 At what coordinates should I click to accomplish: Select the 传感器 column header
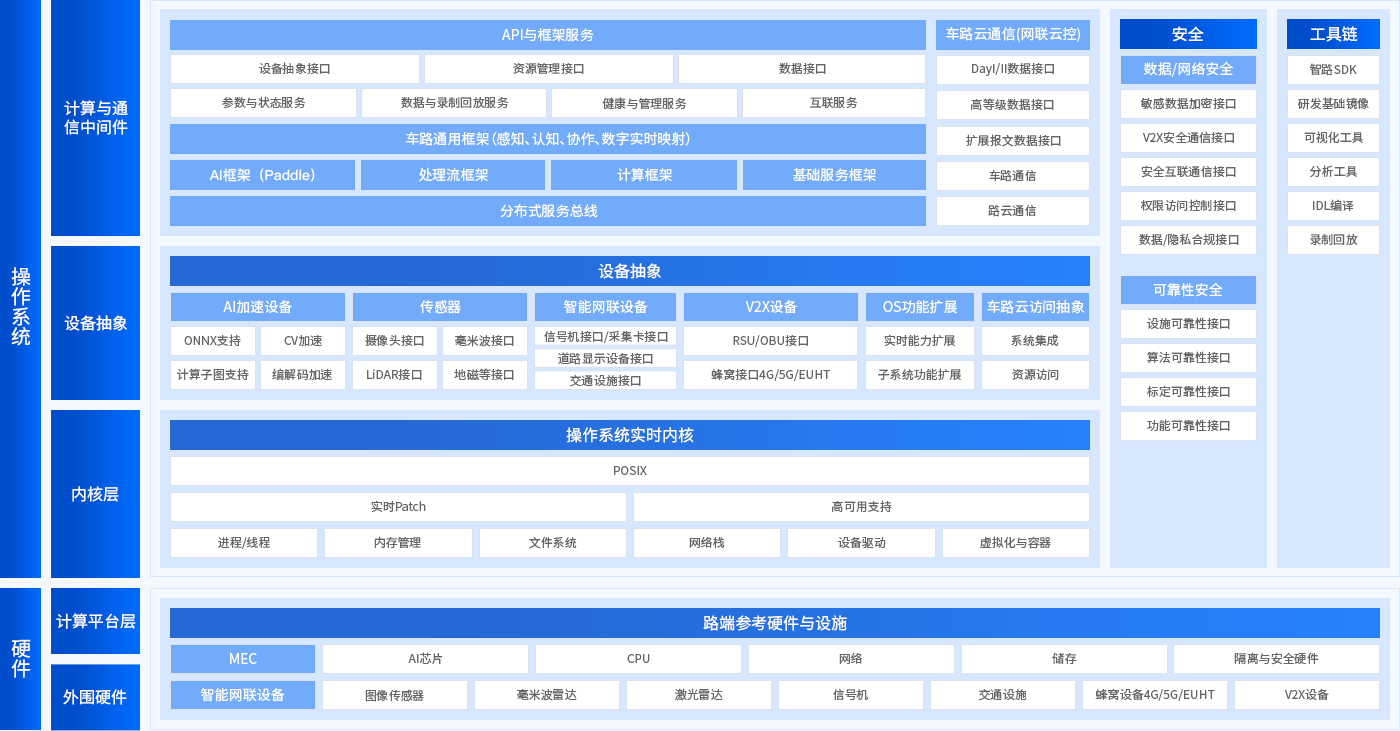point(440,307)
